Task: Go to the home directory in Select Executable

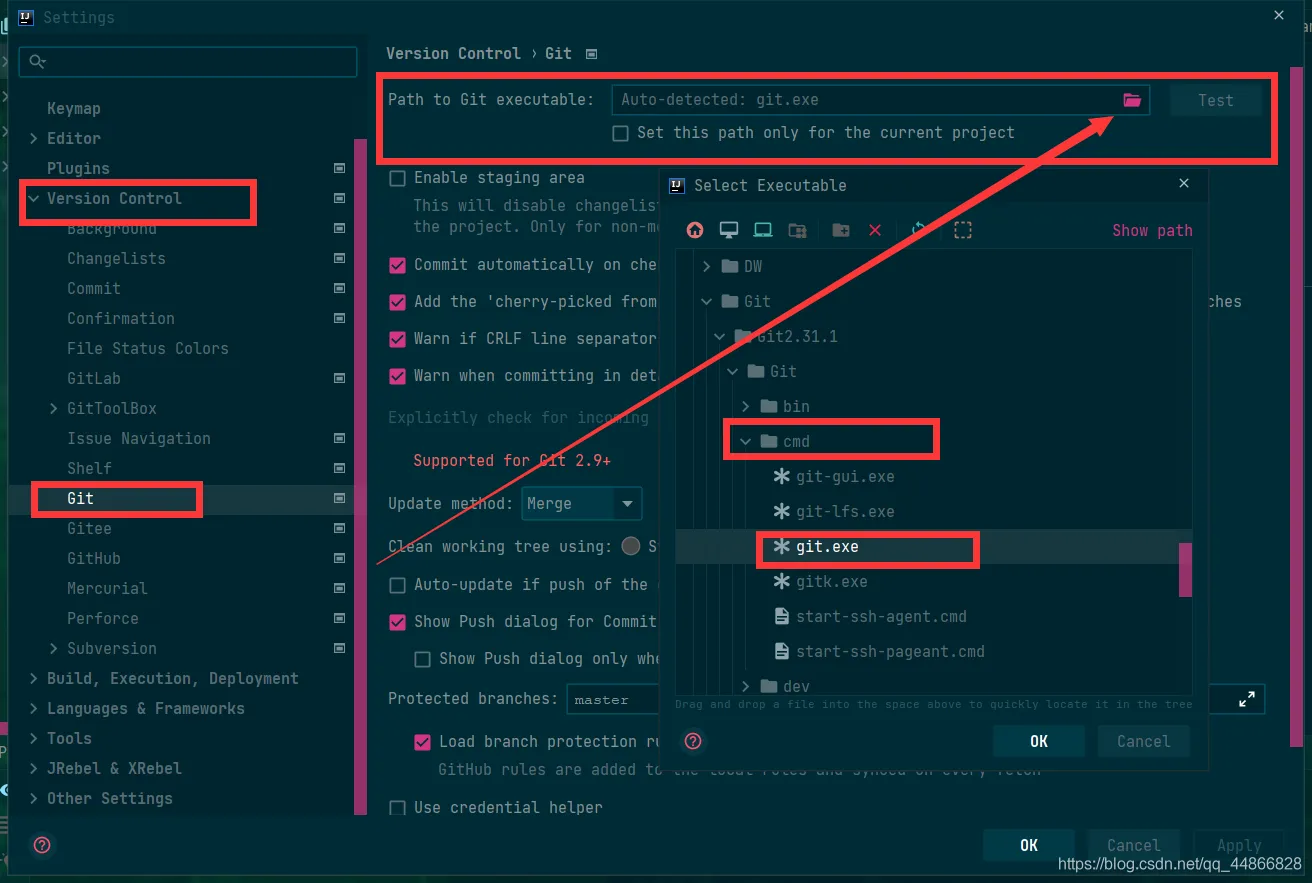Action: [x=695, y=230]
